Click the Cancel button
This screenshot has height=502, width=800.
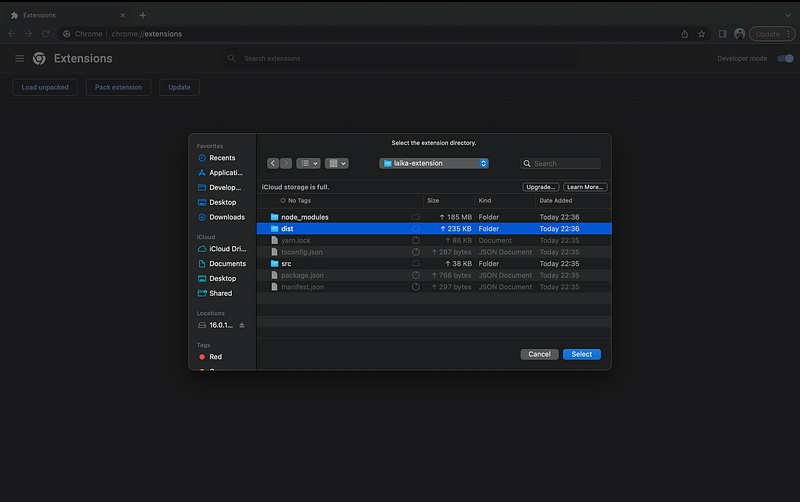[539, 354]
